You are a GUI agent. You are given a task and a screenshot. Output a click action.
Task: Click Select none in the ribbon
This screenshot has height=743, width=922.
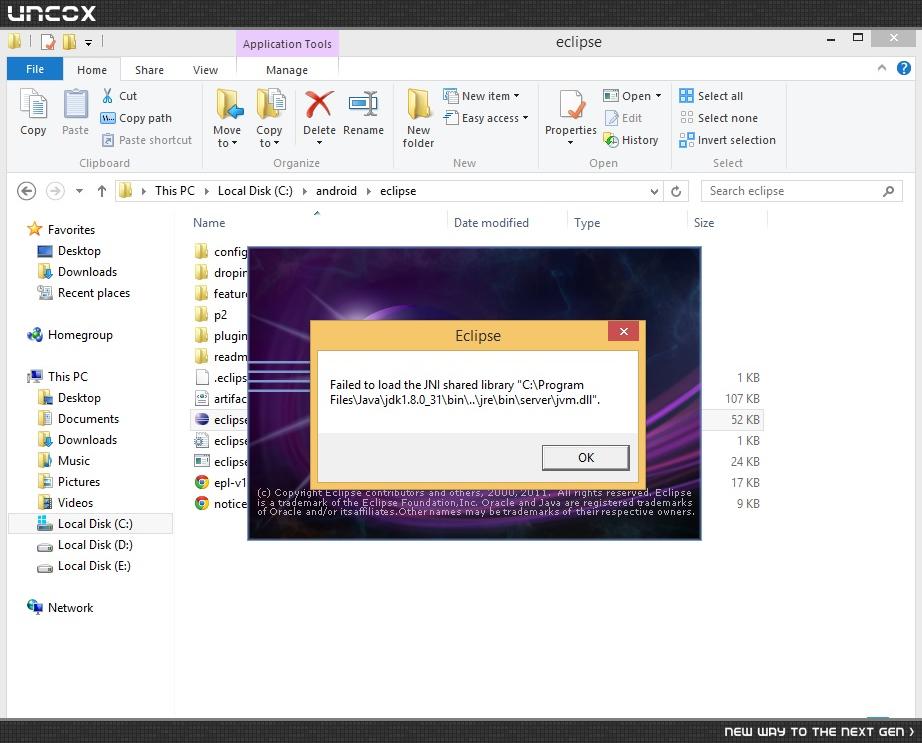[719, 118]
